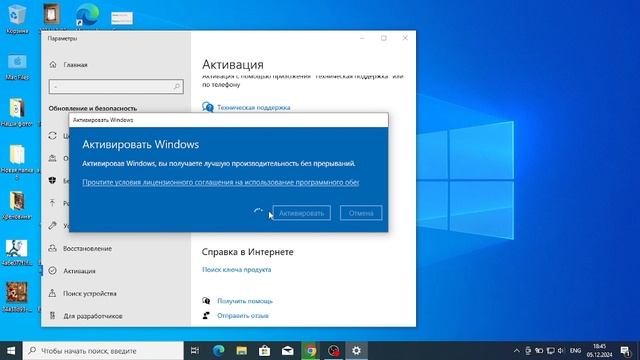Open File Explorer from the taskbar

pyautogui.click(x=242, y=351)
